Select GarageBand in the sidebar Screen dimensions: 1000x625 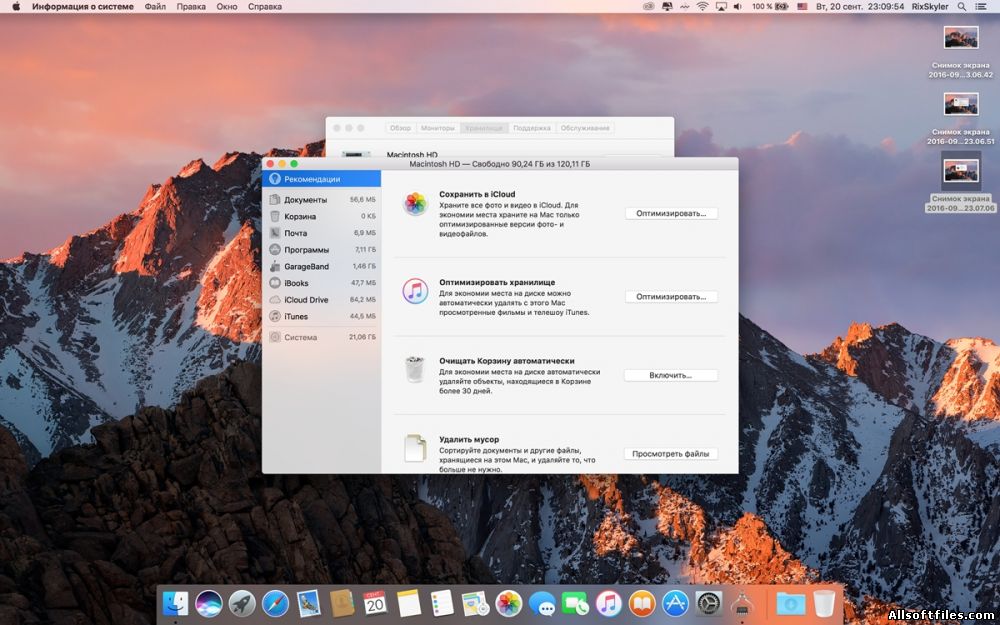tap(321, 266)
